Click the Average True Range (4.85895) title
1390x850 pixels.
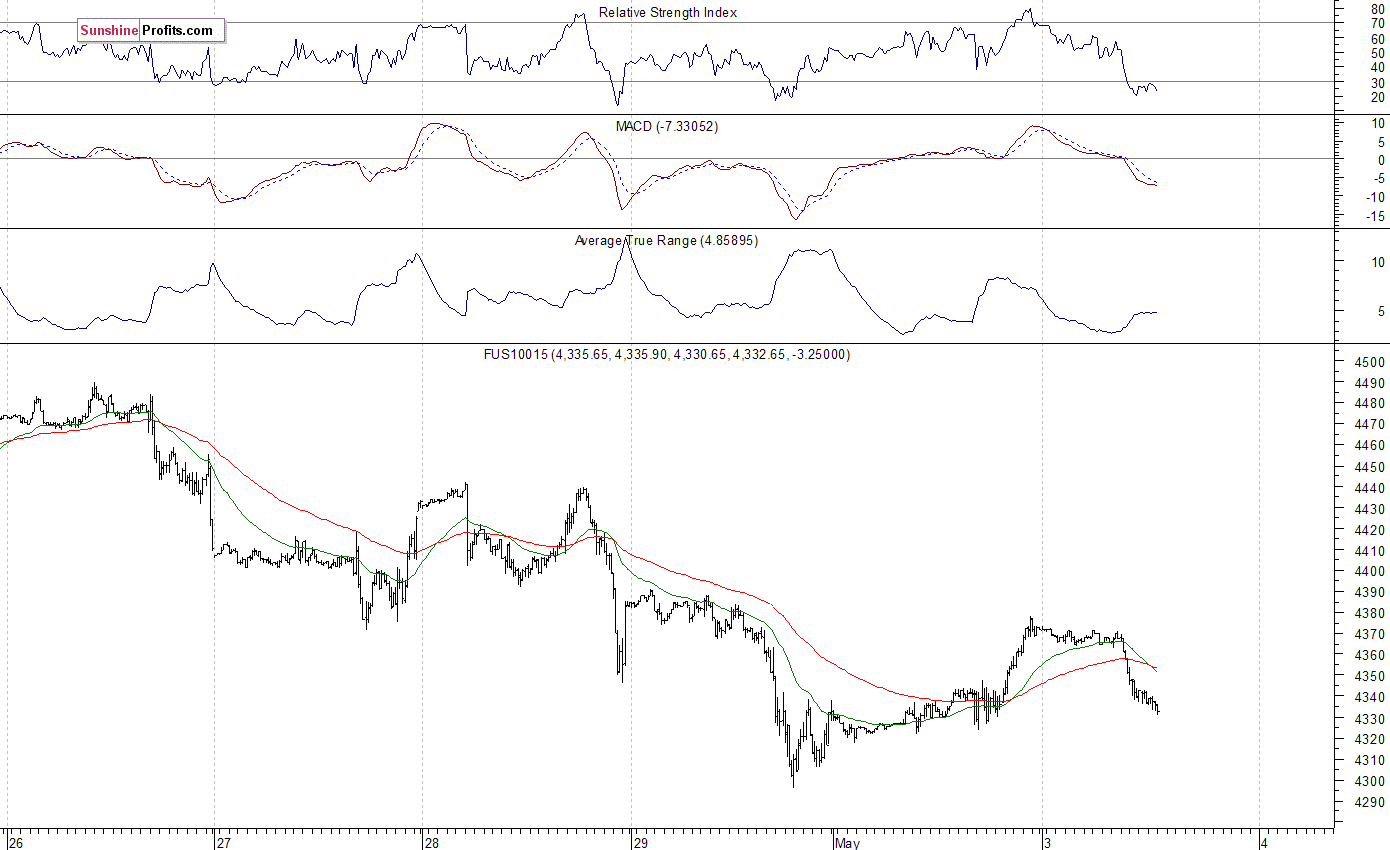(x=666, y=240)
